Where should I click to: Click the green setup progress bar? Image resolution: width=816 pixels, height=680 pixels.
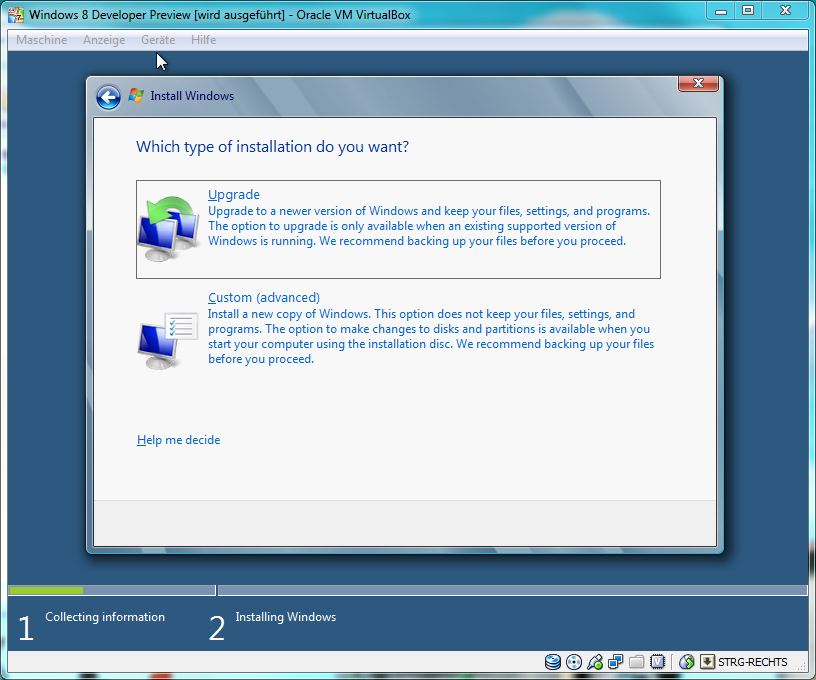coord(46,590)
